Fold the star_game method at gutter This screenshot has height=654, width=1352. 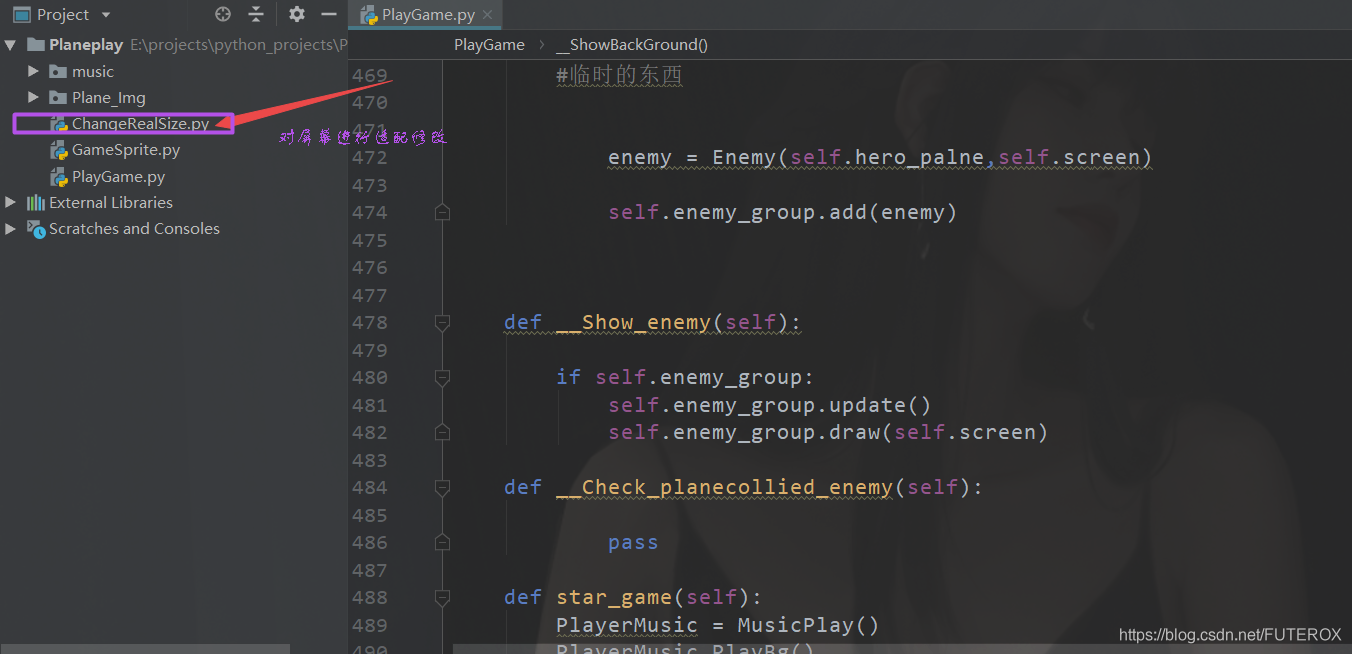442,598
